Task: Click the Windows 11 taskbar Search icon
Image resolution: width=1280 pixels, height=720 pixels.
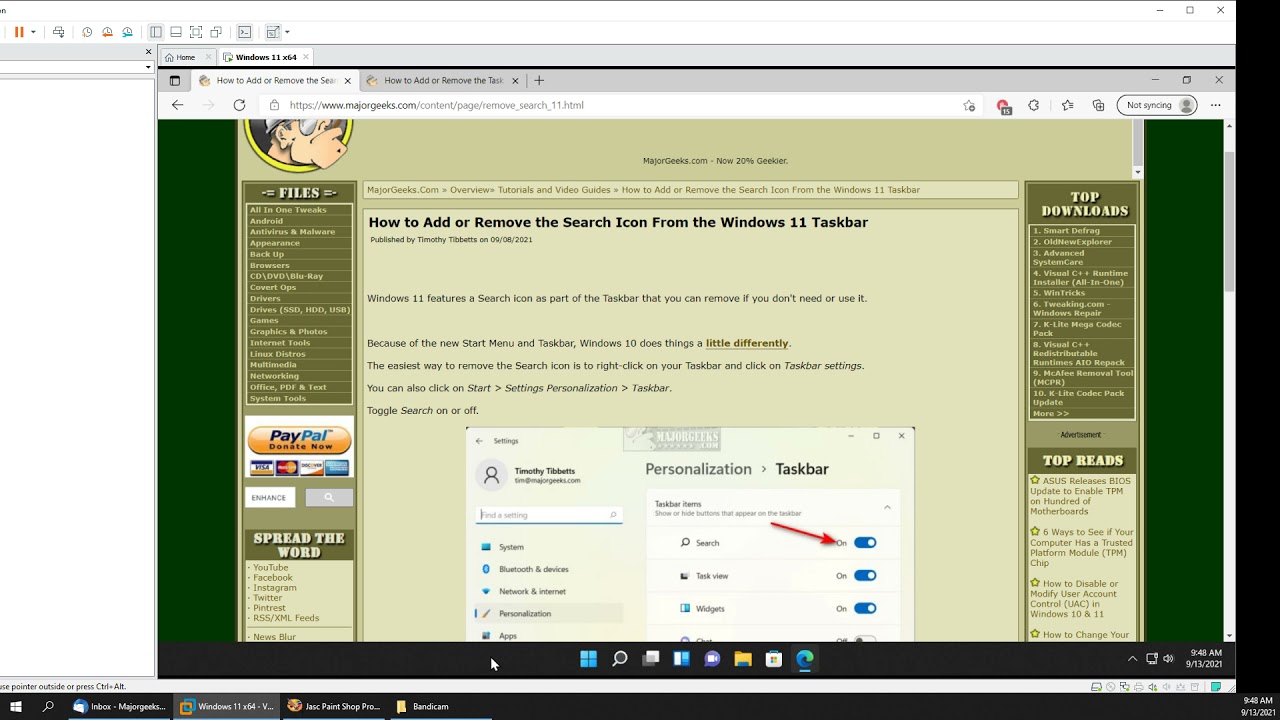Action: (x=620, y=659)
